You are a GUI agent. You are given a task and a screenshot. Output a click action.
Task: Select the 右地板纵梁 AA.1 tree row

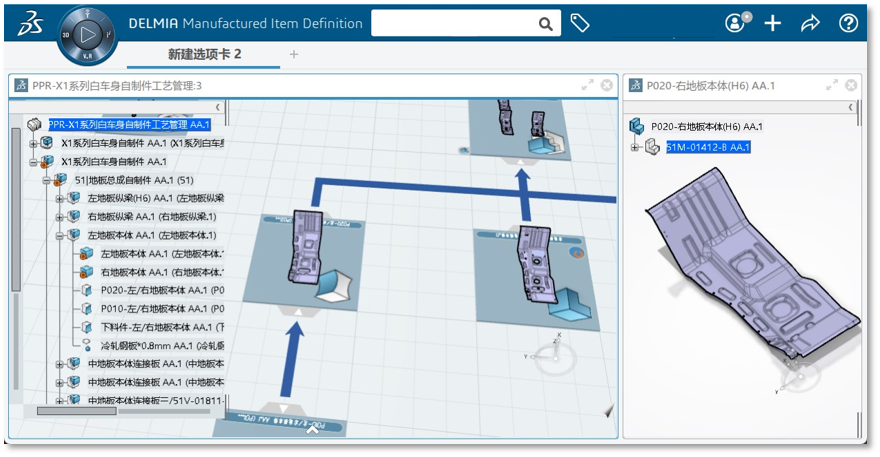(x=152, y=217)
